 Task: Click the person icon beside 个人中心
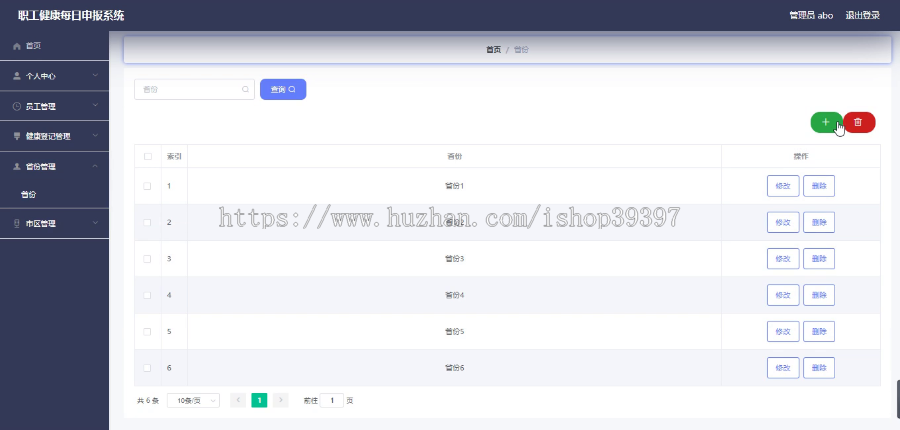pos(17,76)
